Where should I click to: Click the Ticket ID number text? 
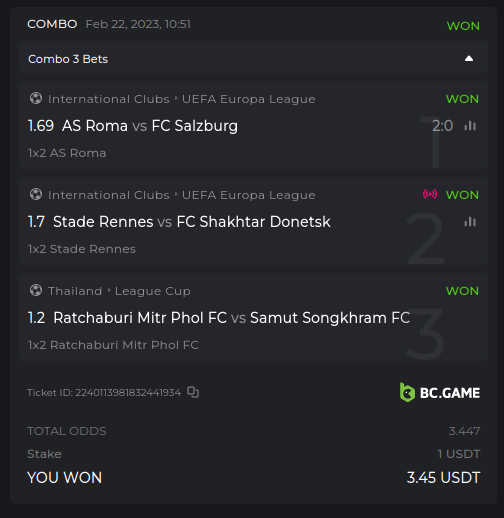click(128, 393)
